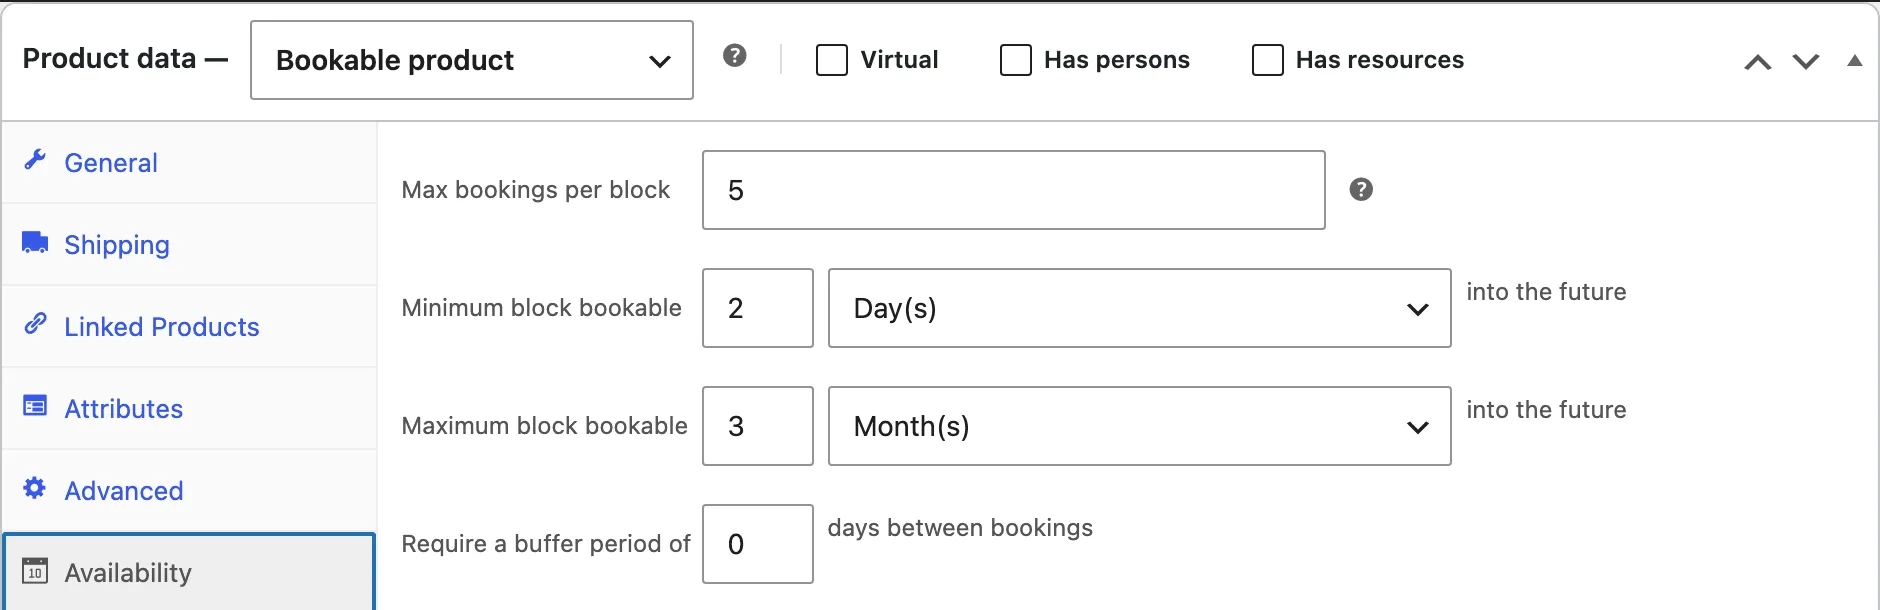
Task: Click the Virtual checkbox label text
Action: (899, 60)
